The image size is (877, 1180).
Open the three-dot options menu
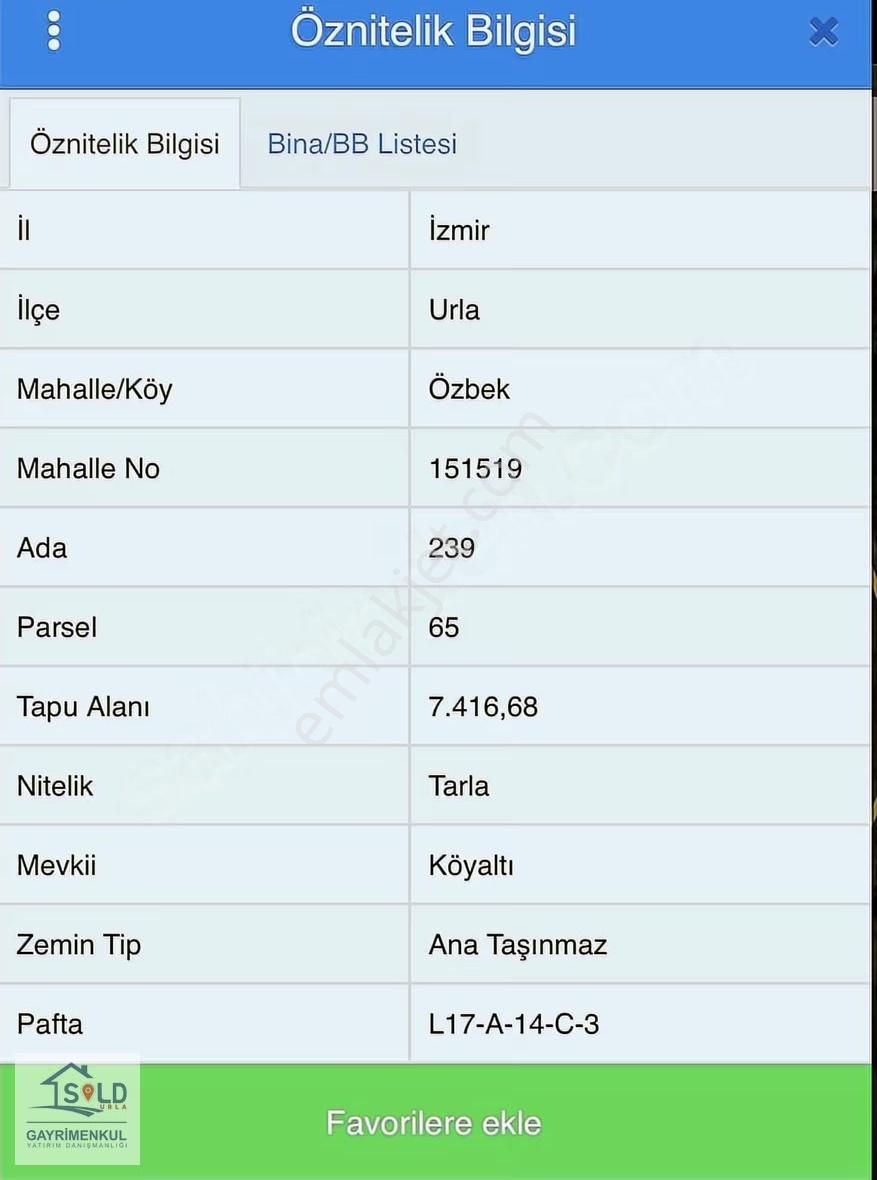[54, 31]
